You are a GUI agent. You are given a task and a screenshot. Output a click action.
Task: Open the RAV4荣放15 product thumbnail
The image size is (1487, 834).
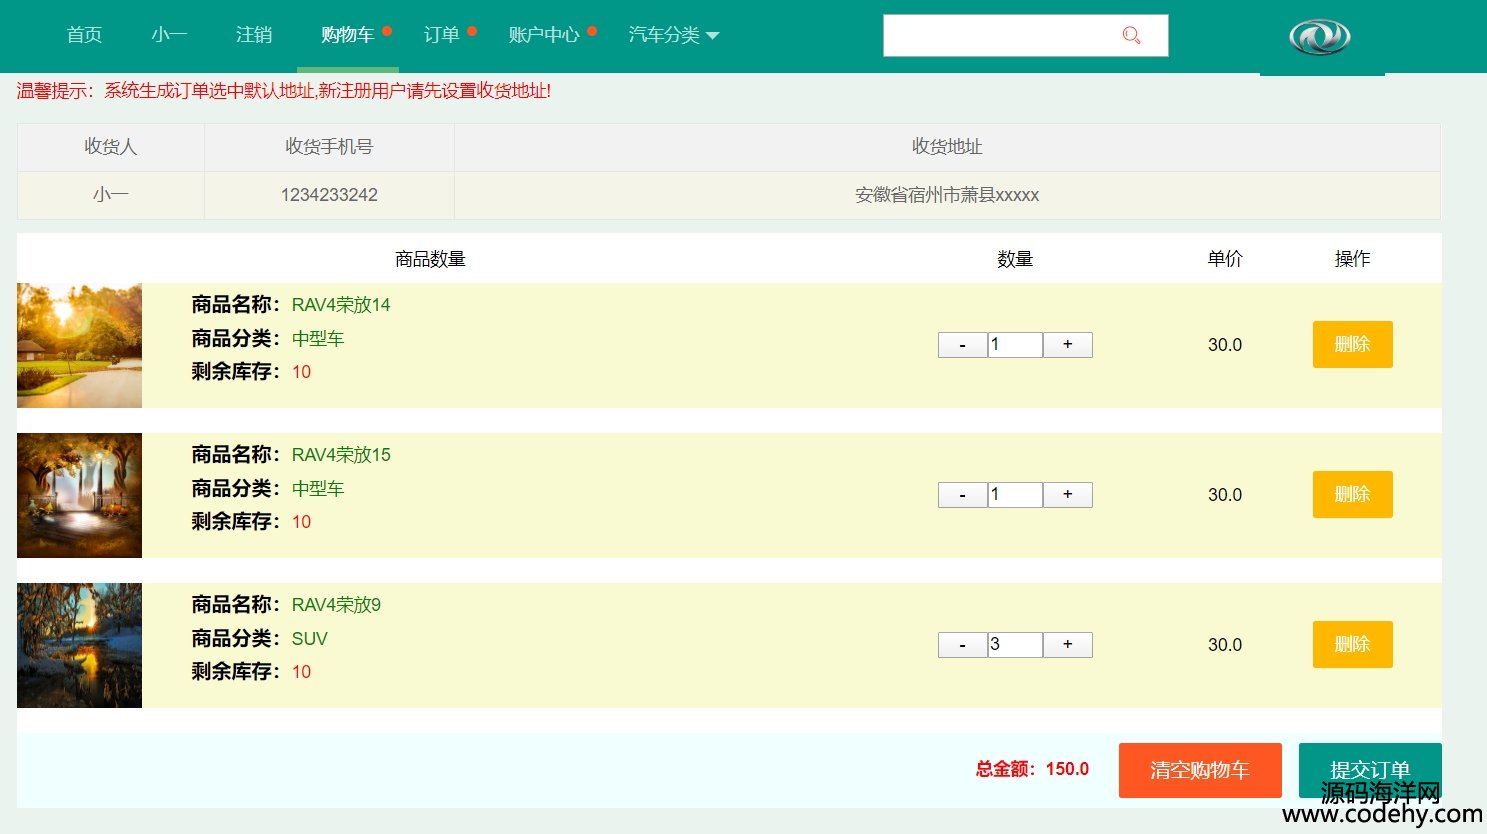(79, 495)
